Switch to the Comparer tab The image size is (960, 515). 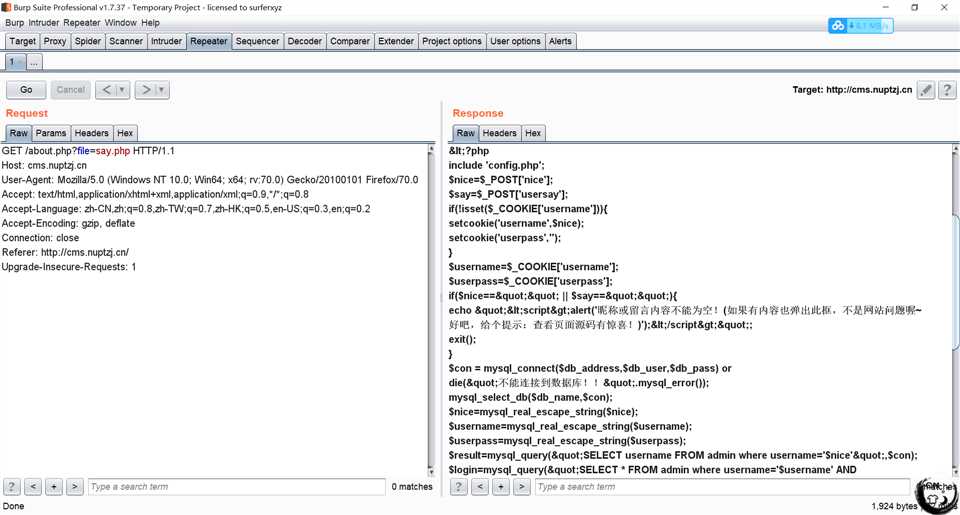[350, 41]
